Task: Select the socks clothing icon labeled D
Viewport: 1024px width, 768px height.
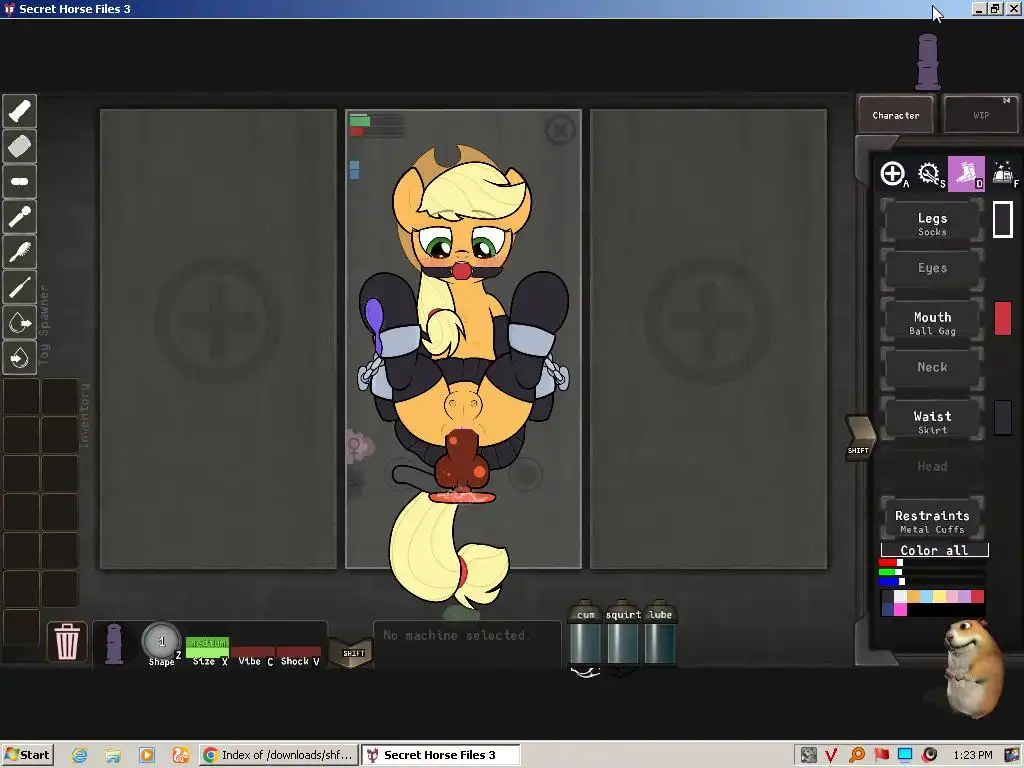Action: click(966, 174)
